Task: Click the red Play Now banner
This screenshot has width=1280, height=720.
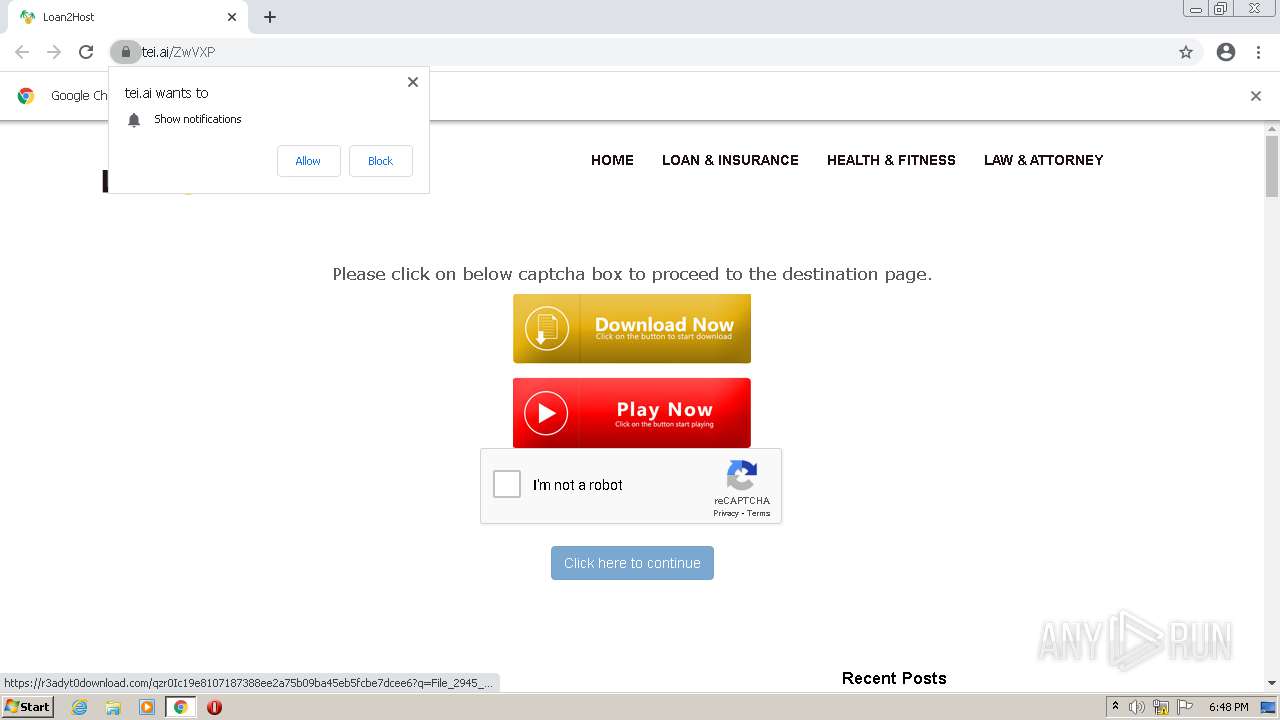Action: click(632, 413)
